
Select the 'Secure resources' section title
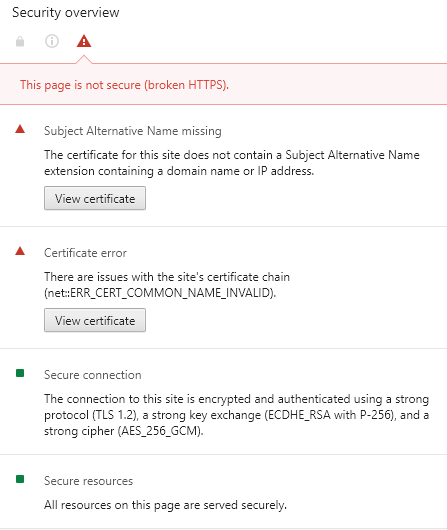point(88,481)
